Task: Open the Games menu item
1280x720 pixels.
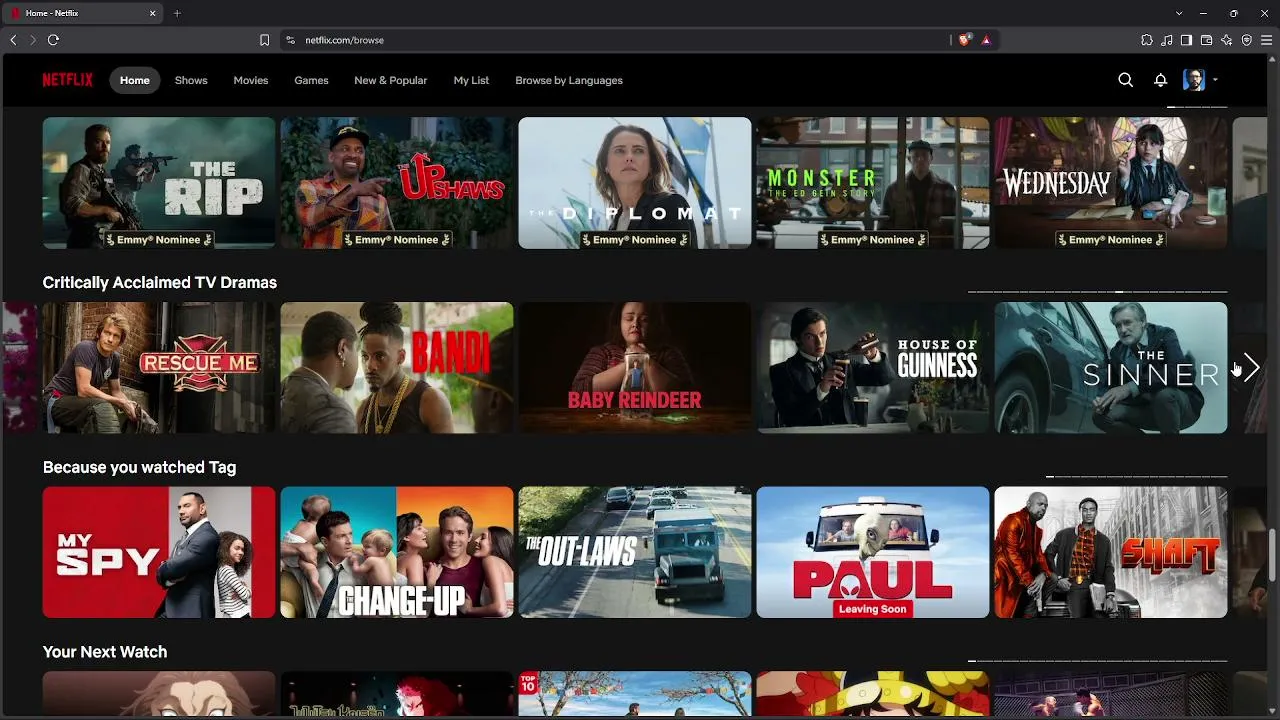Action: pos(311,80)
